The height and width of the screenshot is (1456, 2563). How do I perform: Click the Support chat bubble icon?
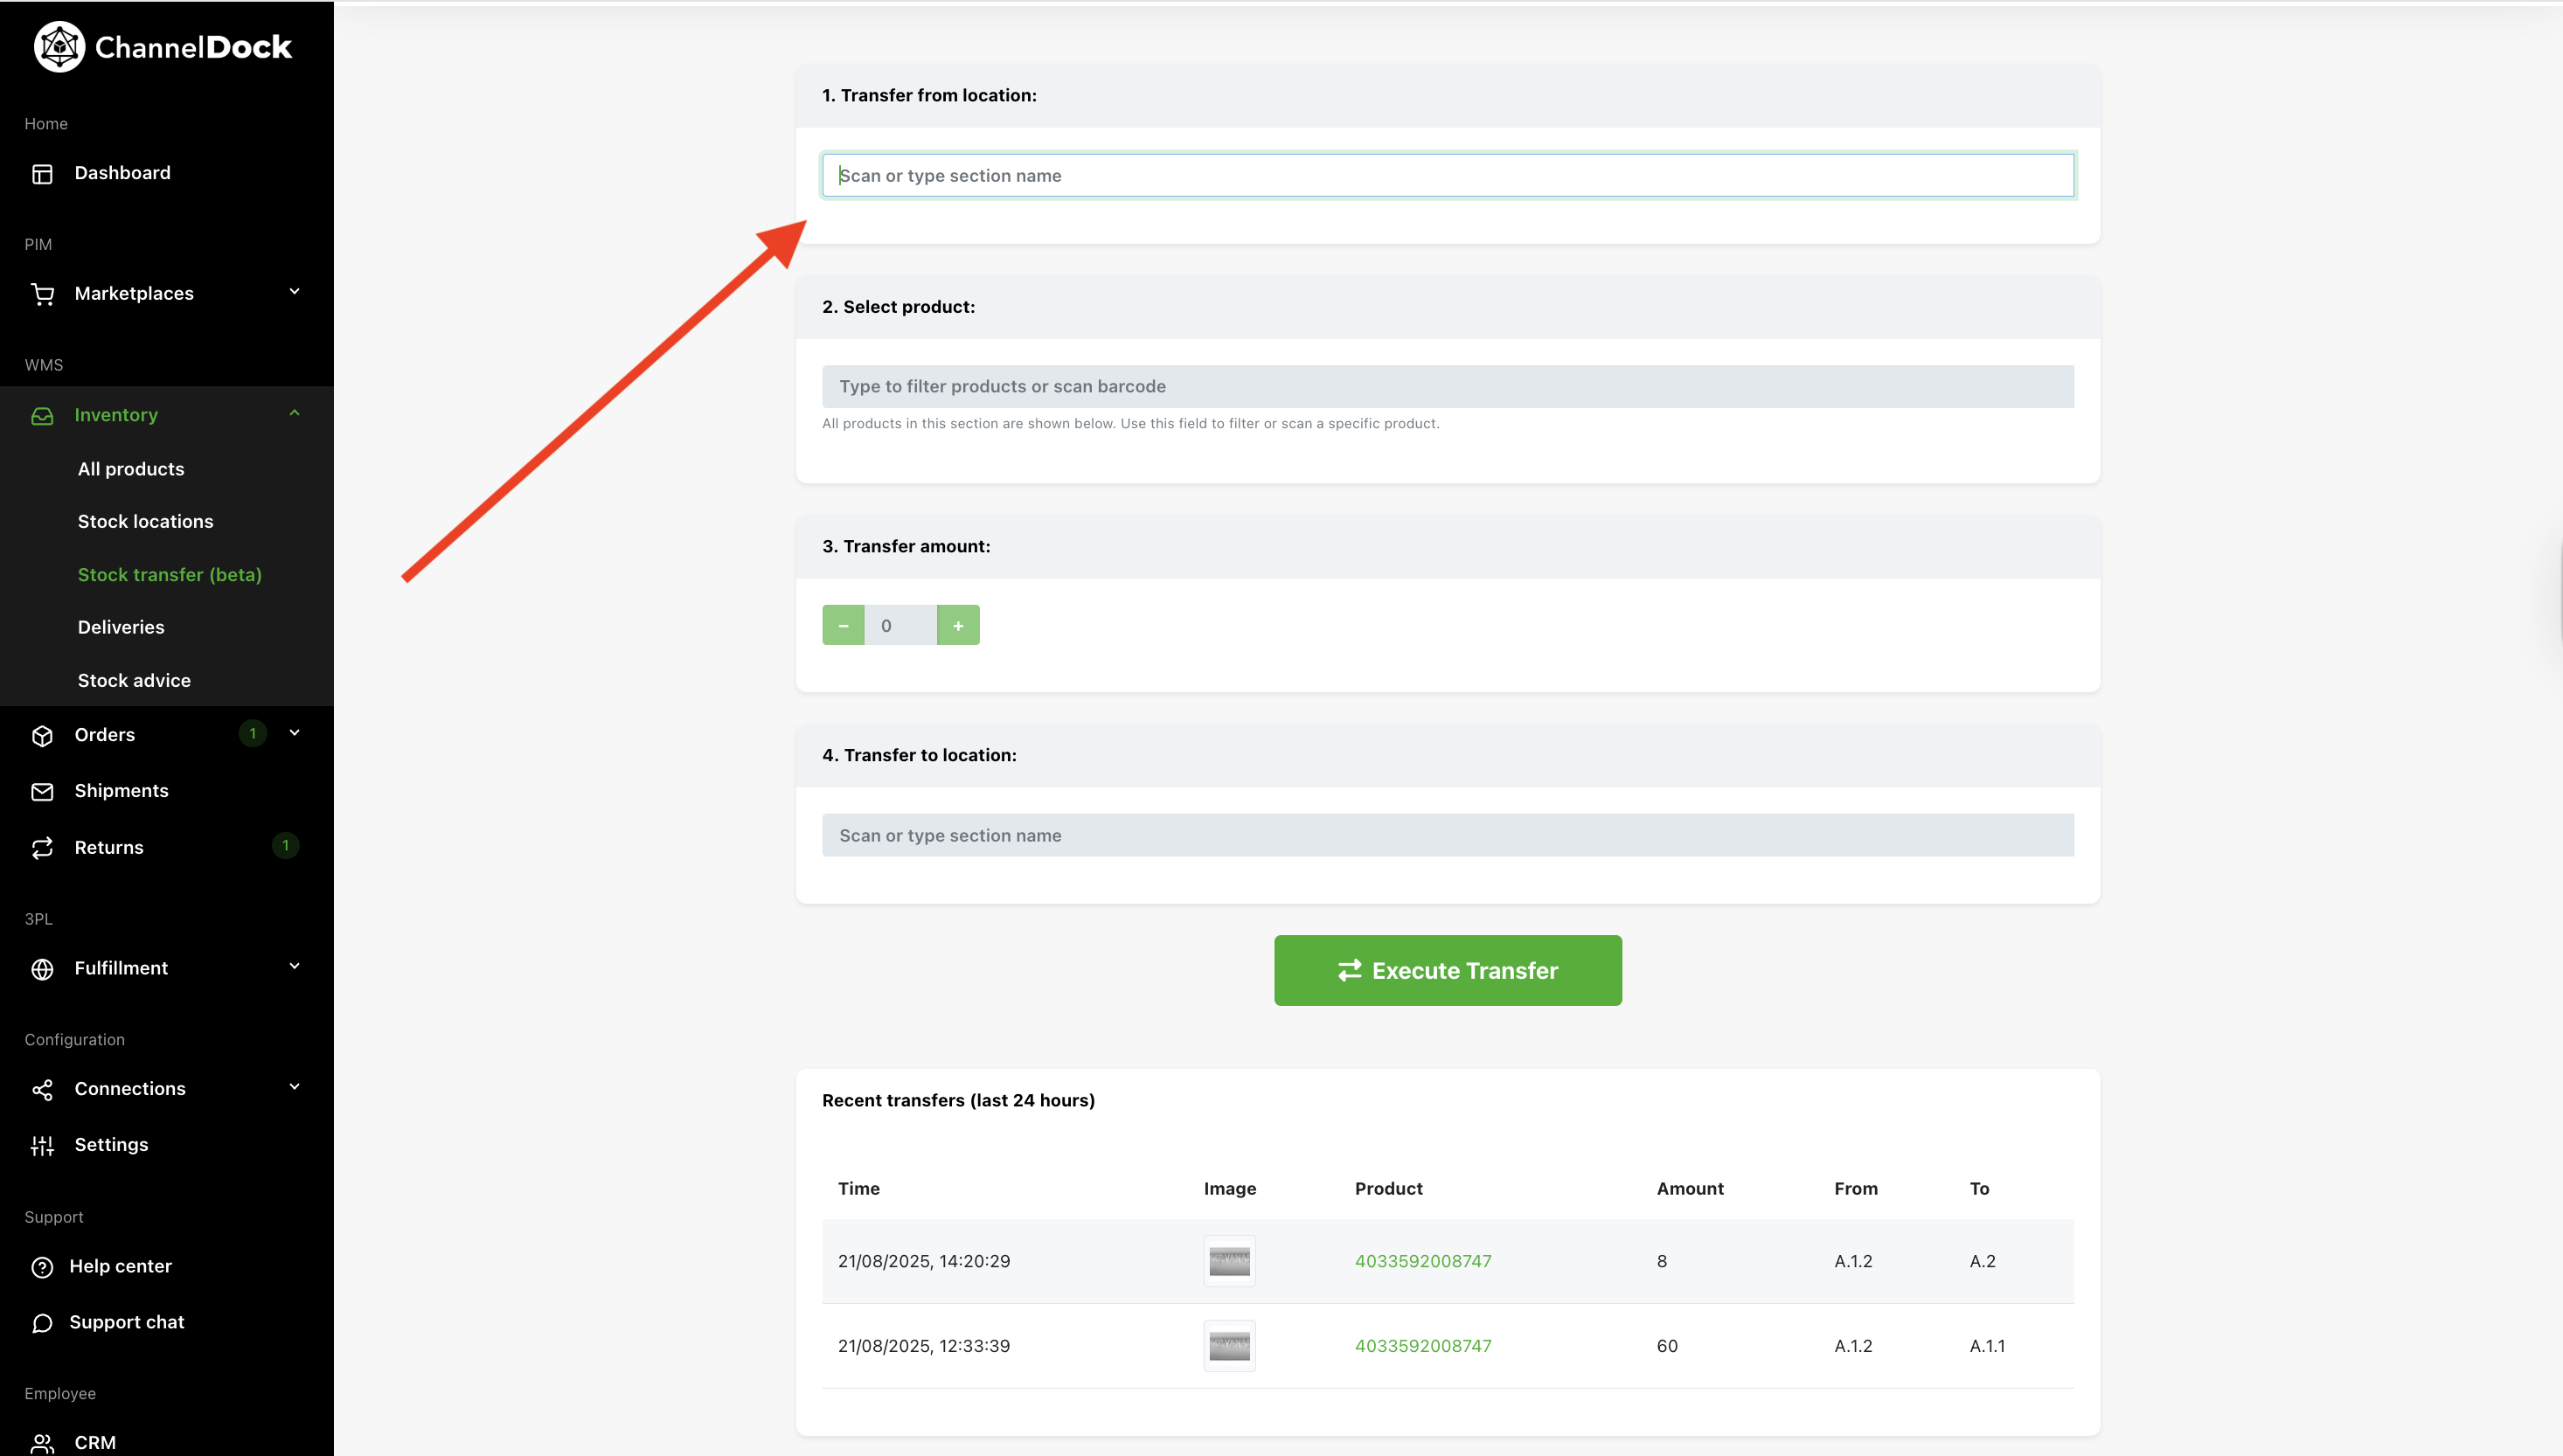click(x=42, y=1323)
